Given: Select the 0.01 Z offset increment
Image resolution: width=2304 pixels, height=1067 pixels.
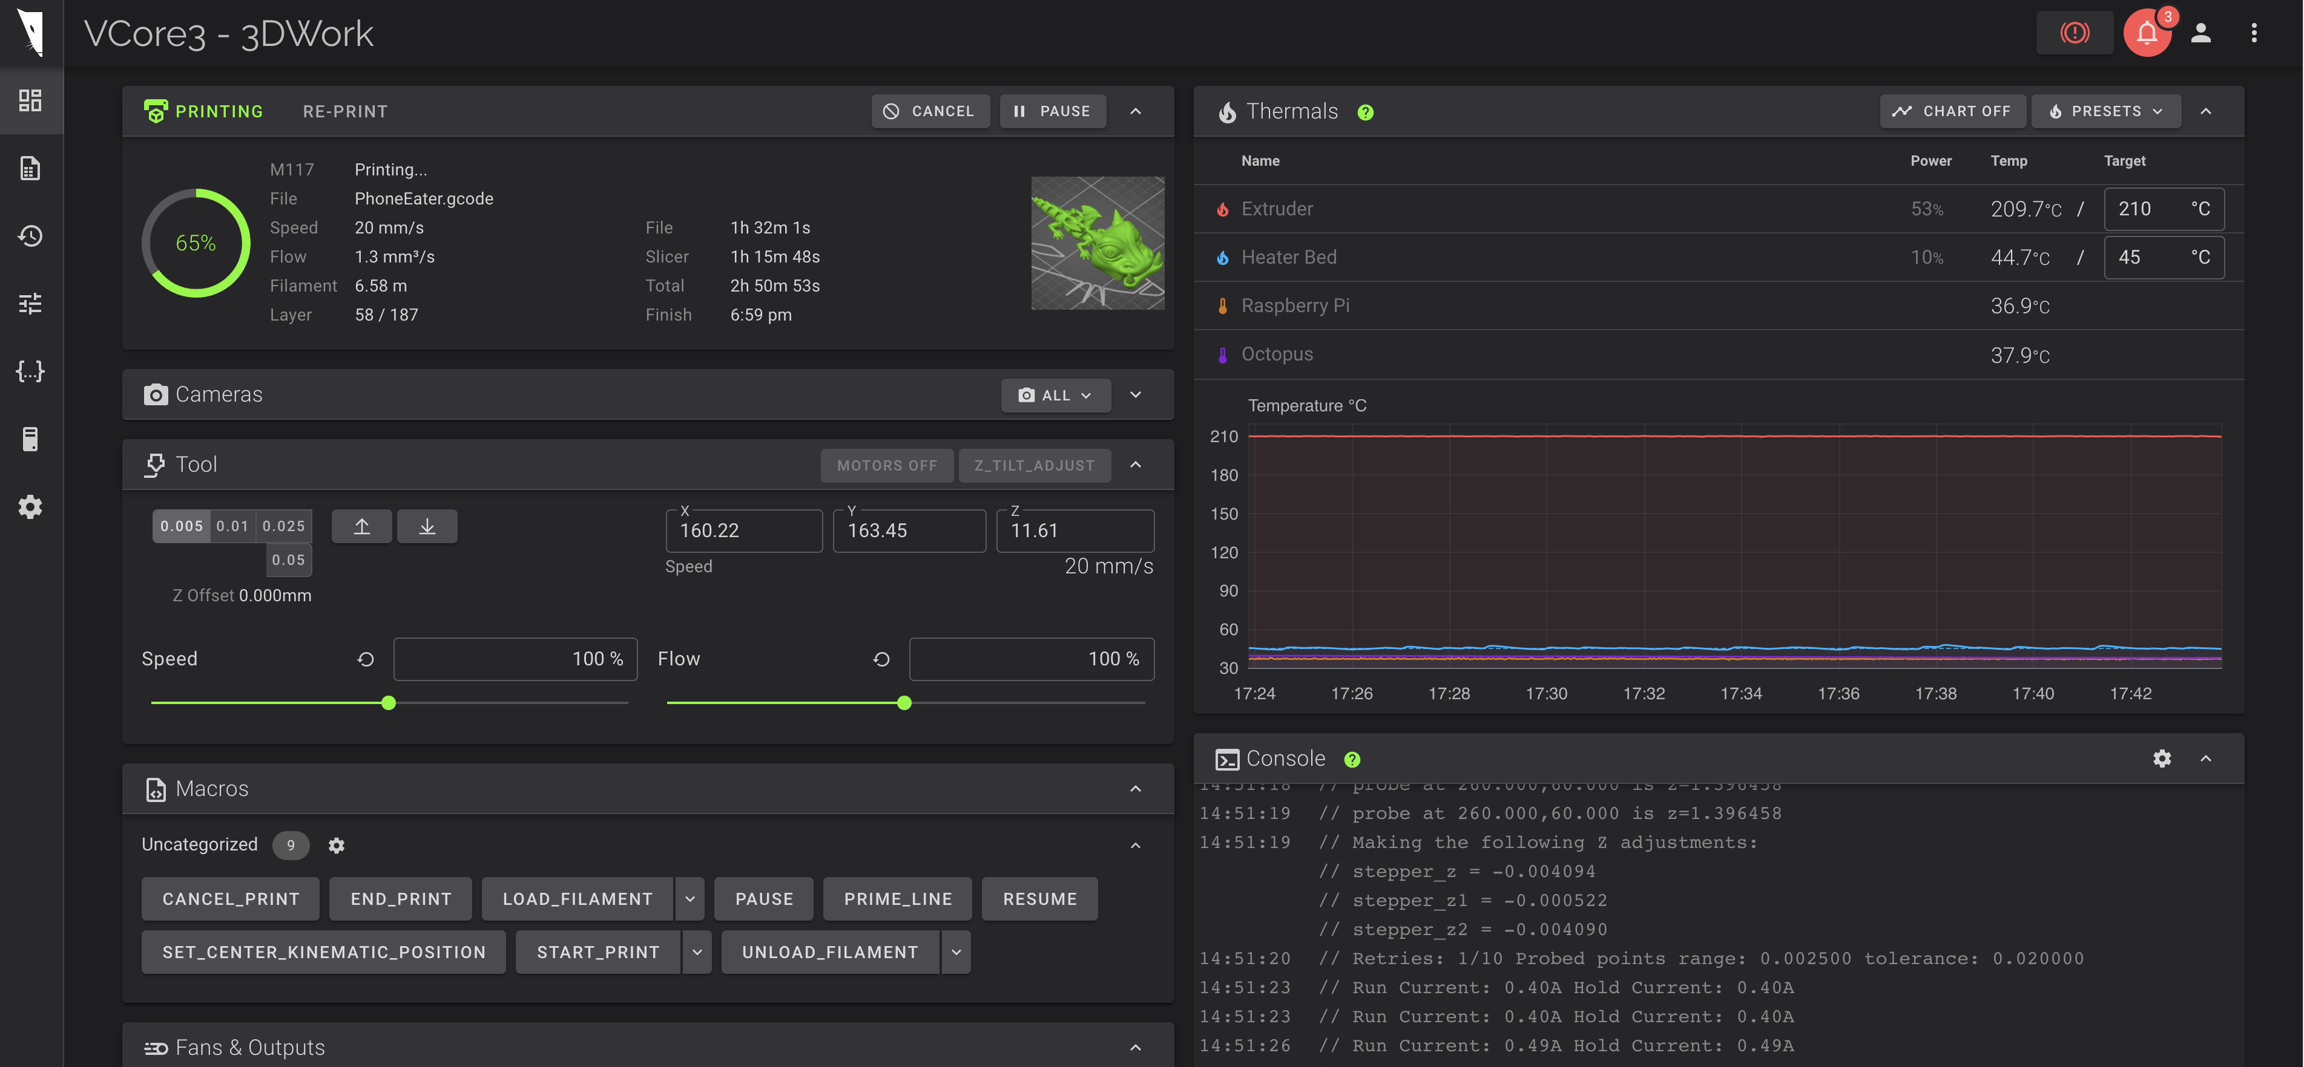Looking at the screenshot, I should point(233,526).
